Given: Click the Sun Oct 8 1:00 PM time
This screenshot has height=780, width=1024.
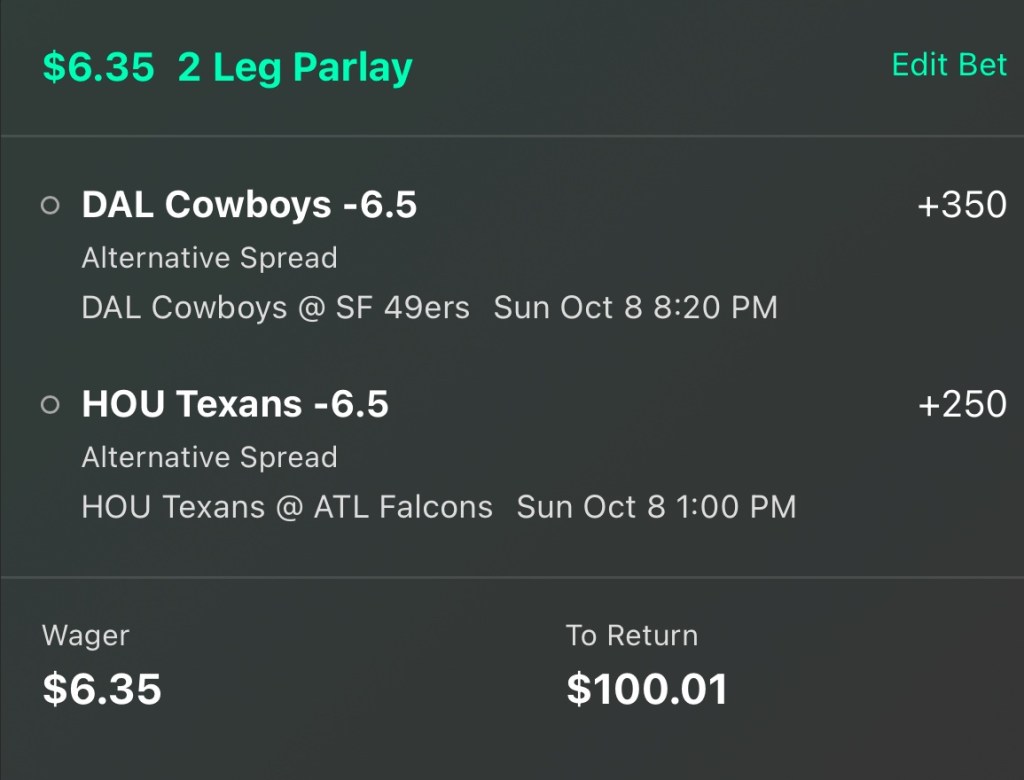Looking at the screenshot, I should (x=656, y=507).
